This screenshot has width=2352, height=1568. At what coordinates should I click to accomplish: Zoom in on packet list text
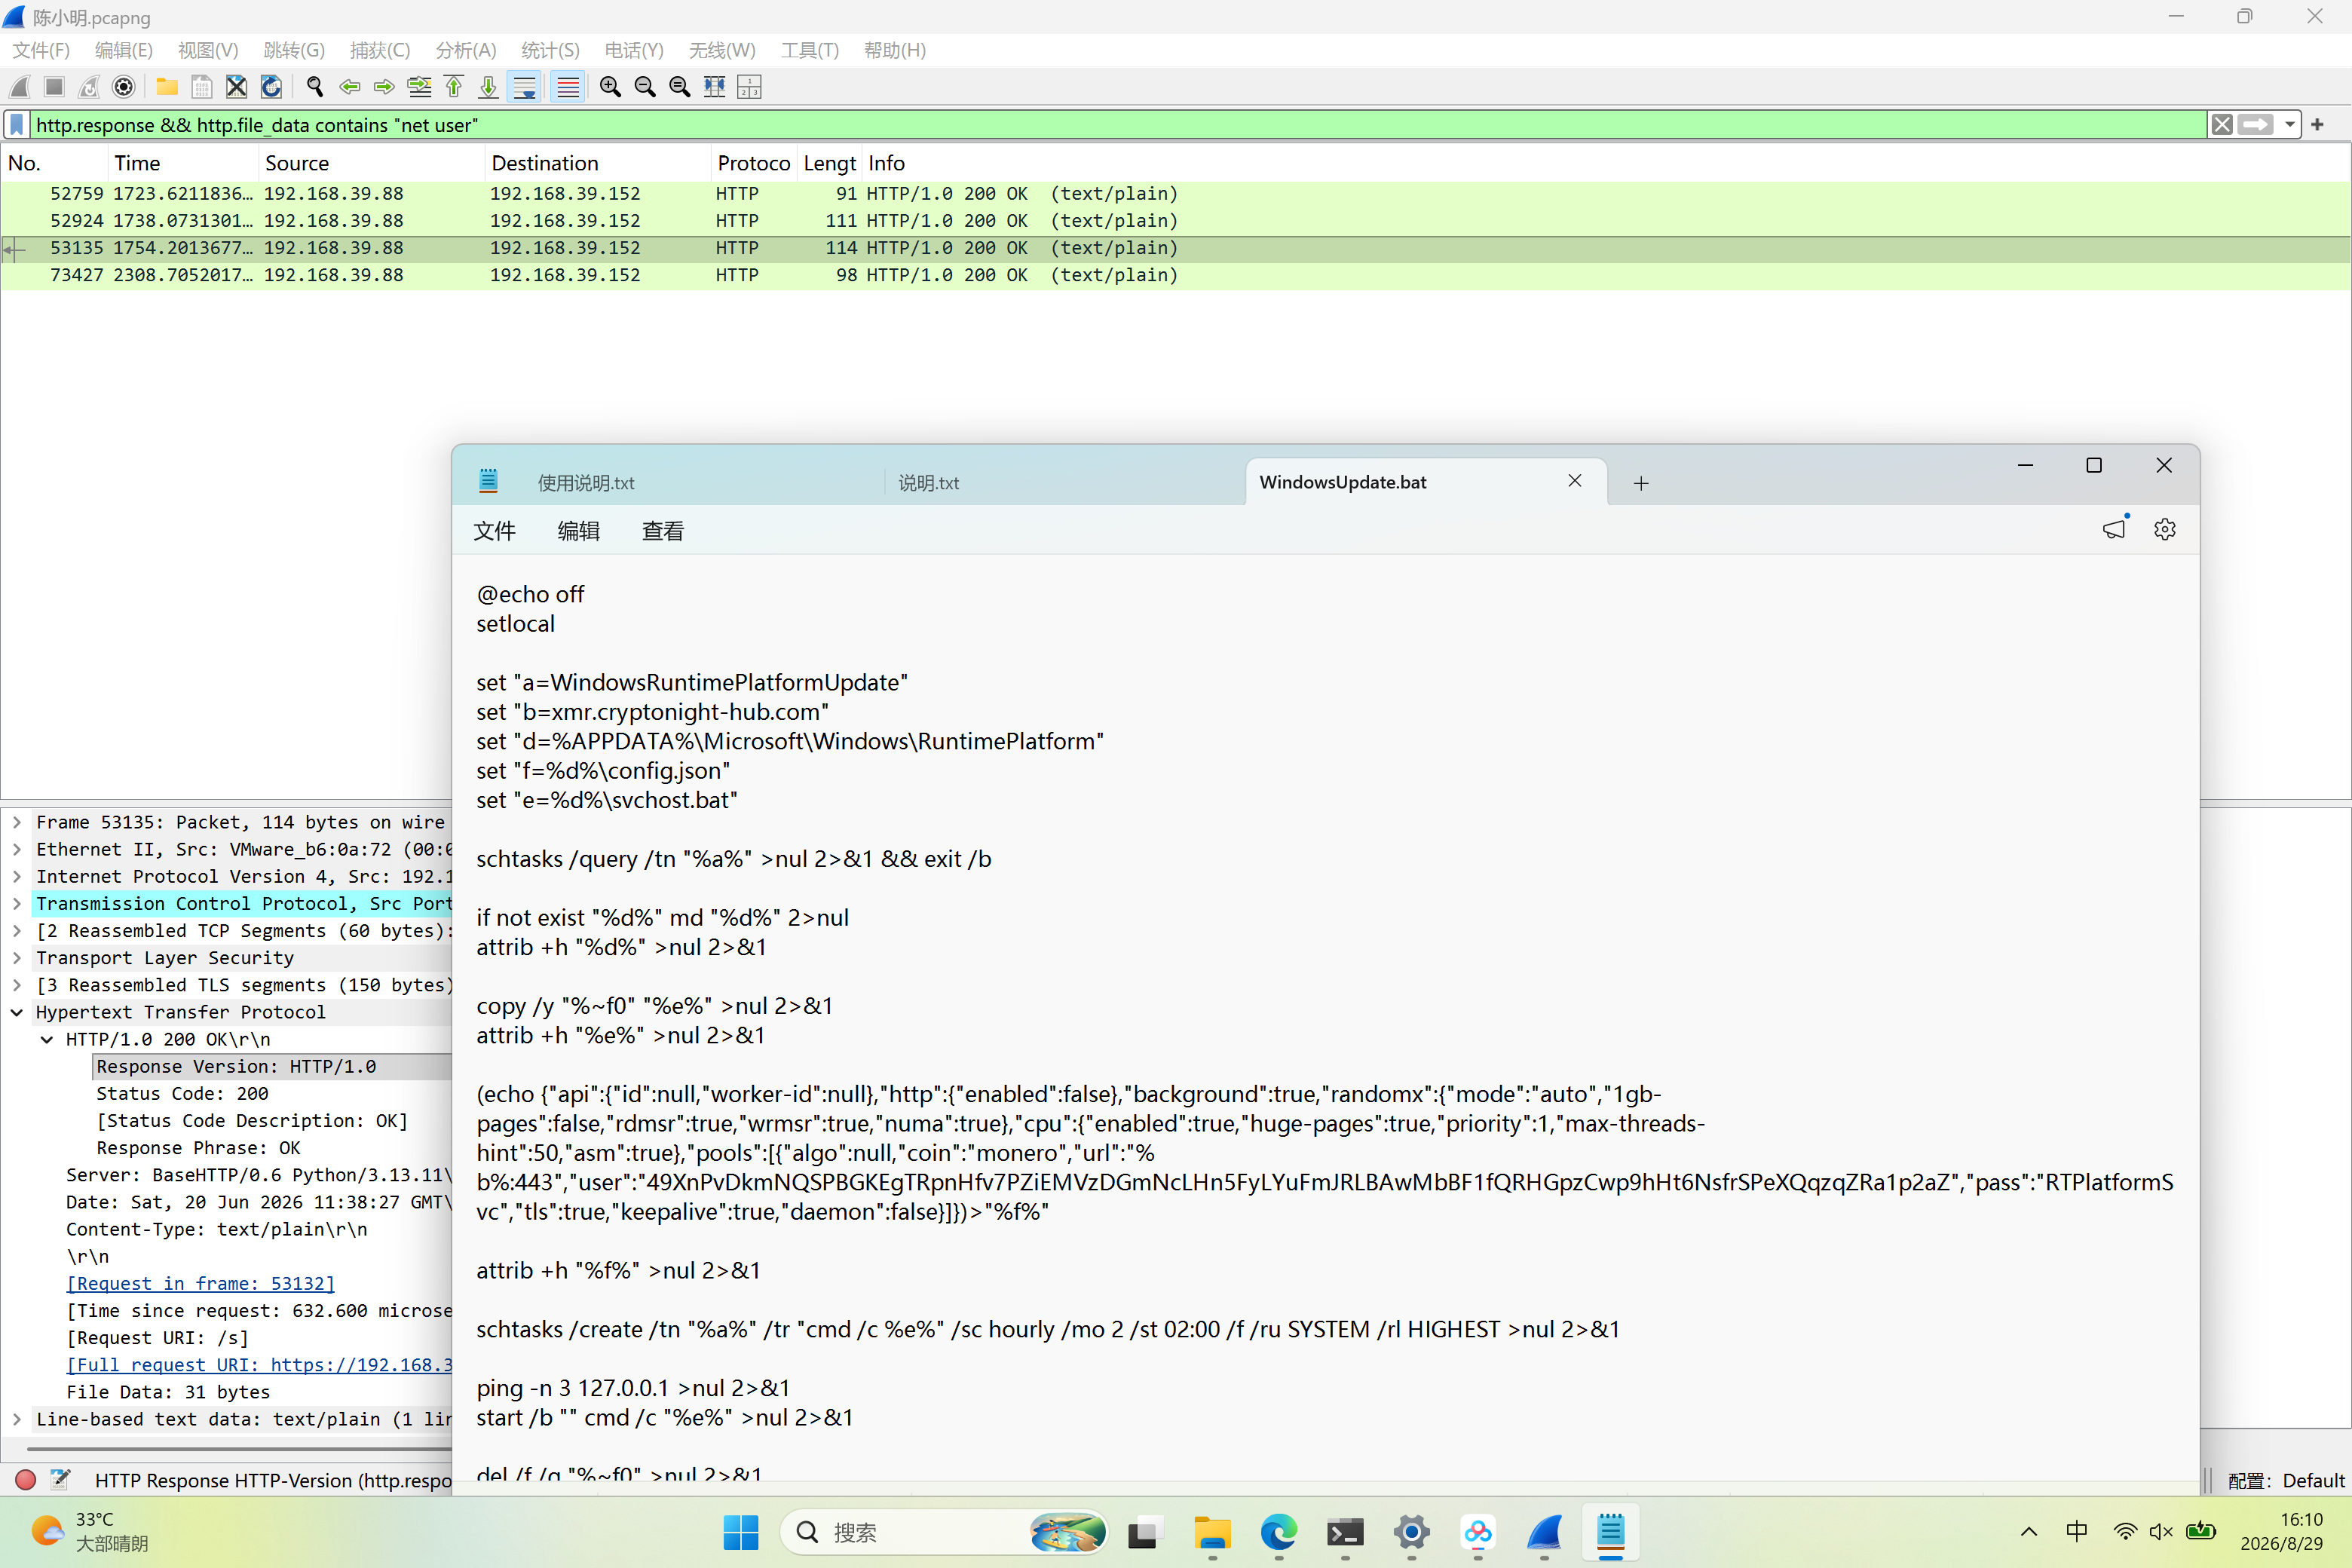click(610, 87)
